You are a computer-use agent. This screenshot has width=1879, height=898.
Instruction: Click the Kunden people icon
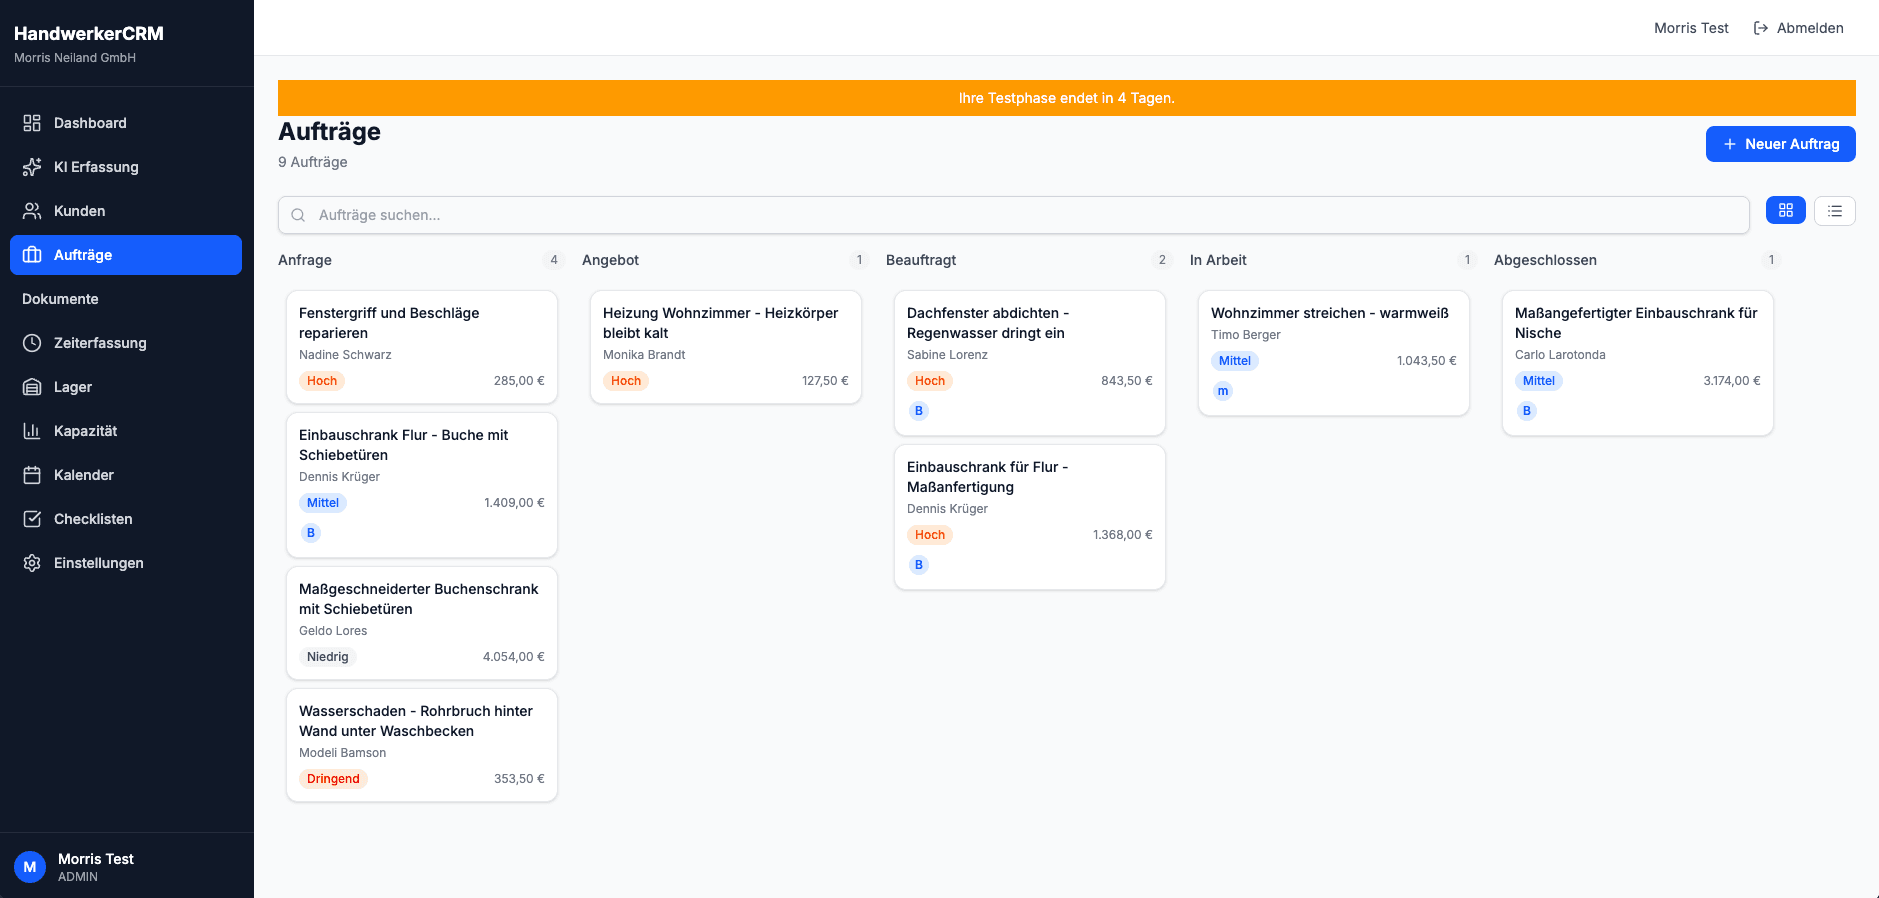pyautogui.click(x=32, y=211)
